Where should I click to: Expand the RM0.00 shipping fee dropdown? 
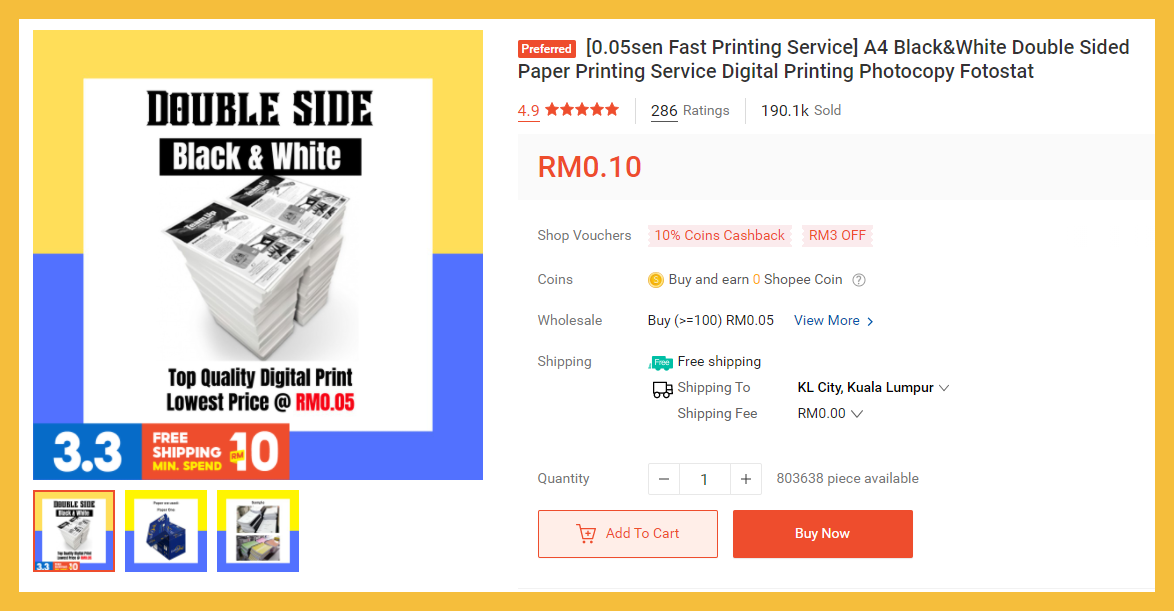[x=857, y=414]
